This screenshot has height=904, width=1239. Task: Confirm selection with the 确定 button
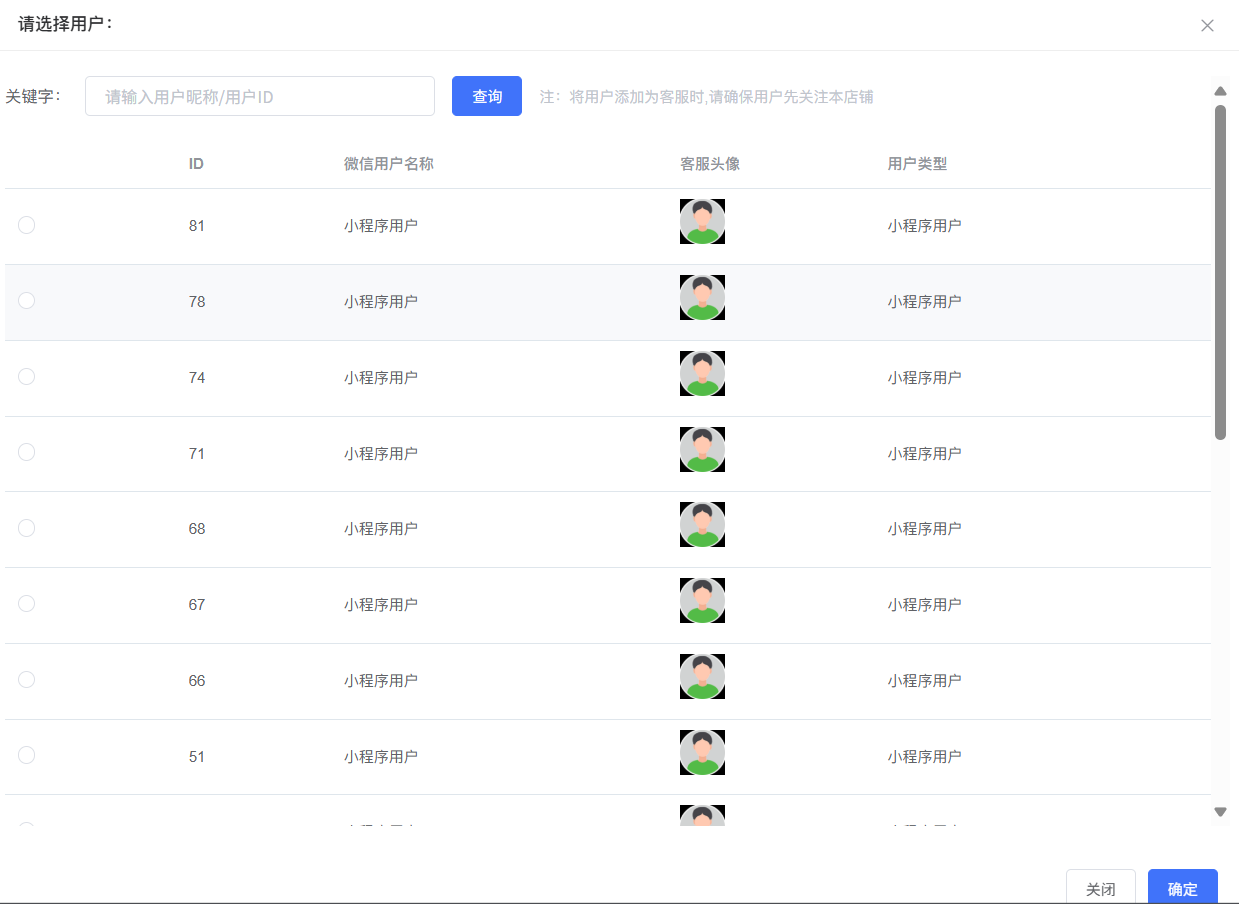coord(1183,887)
